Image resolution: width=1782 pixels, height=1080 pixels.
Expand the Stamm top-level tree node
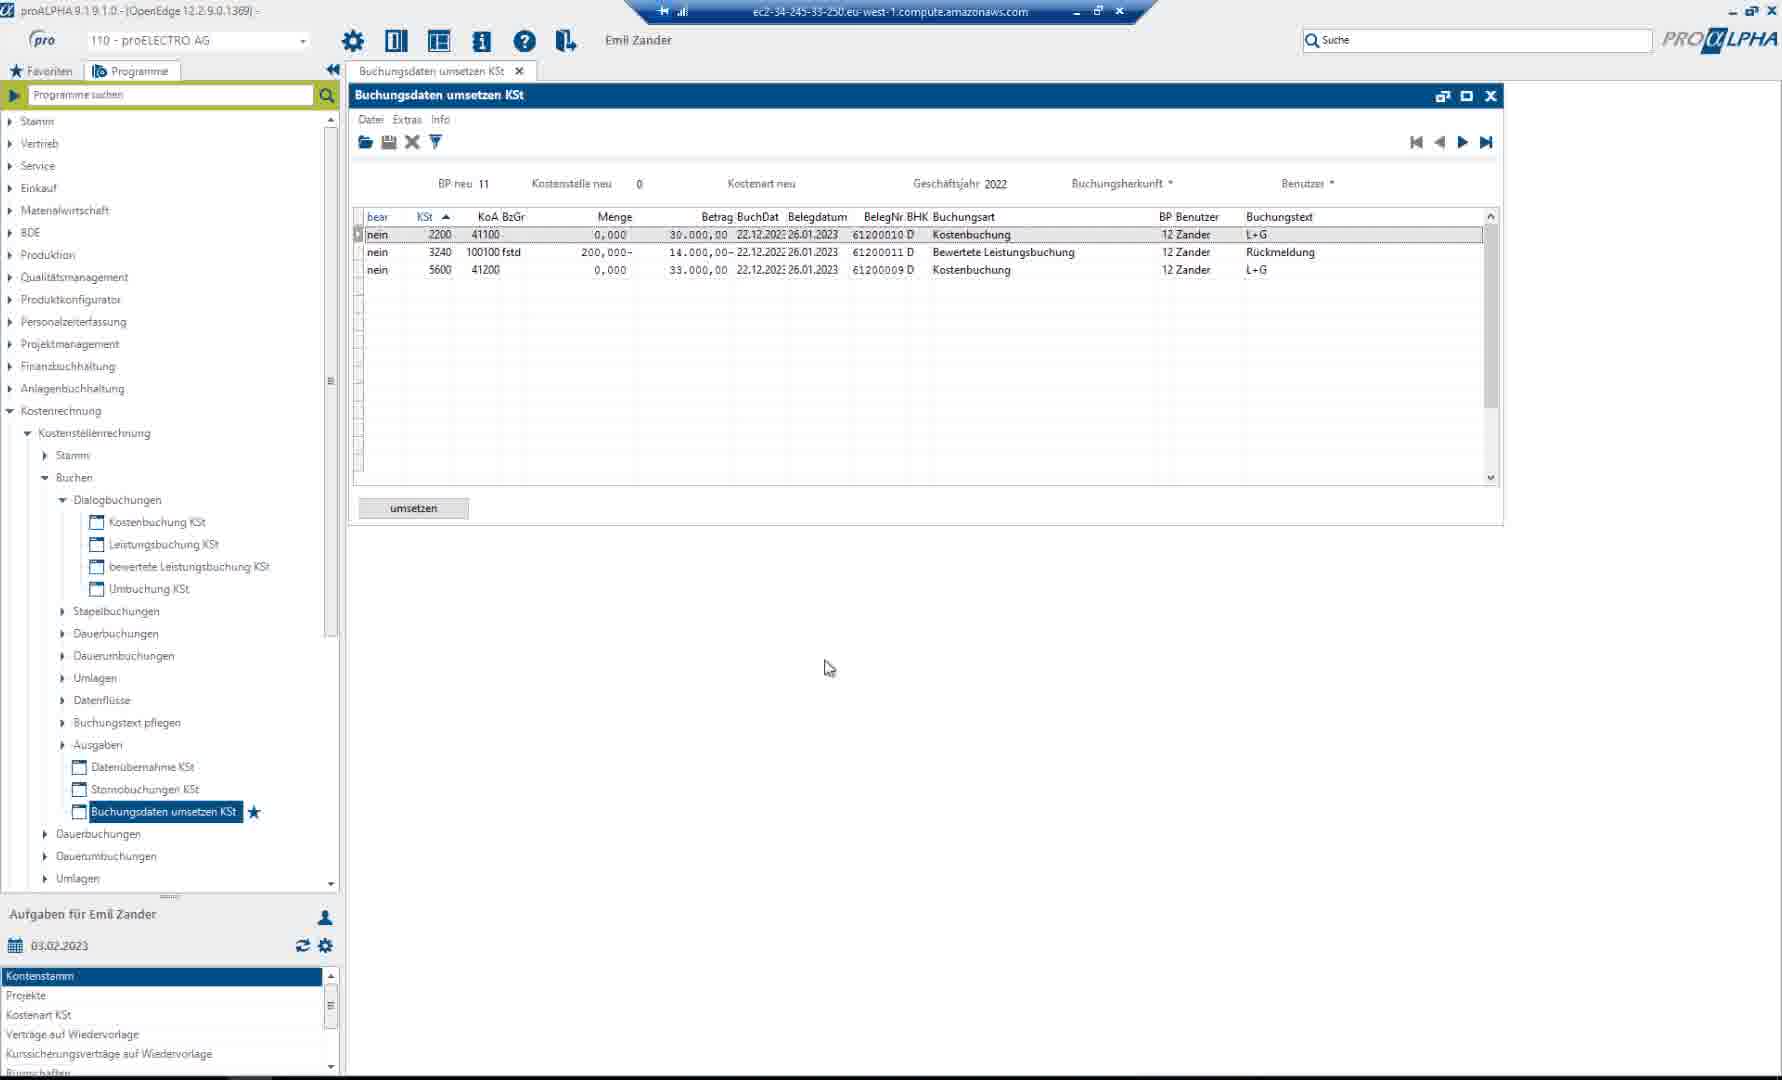pyautogui.click(x=10, y=121)
